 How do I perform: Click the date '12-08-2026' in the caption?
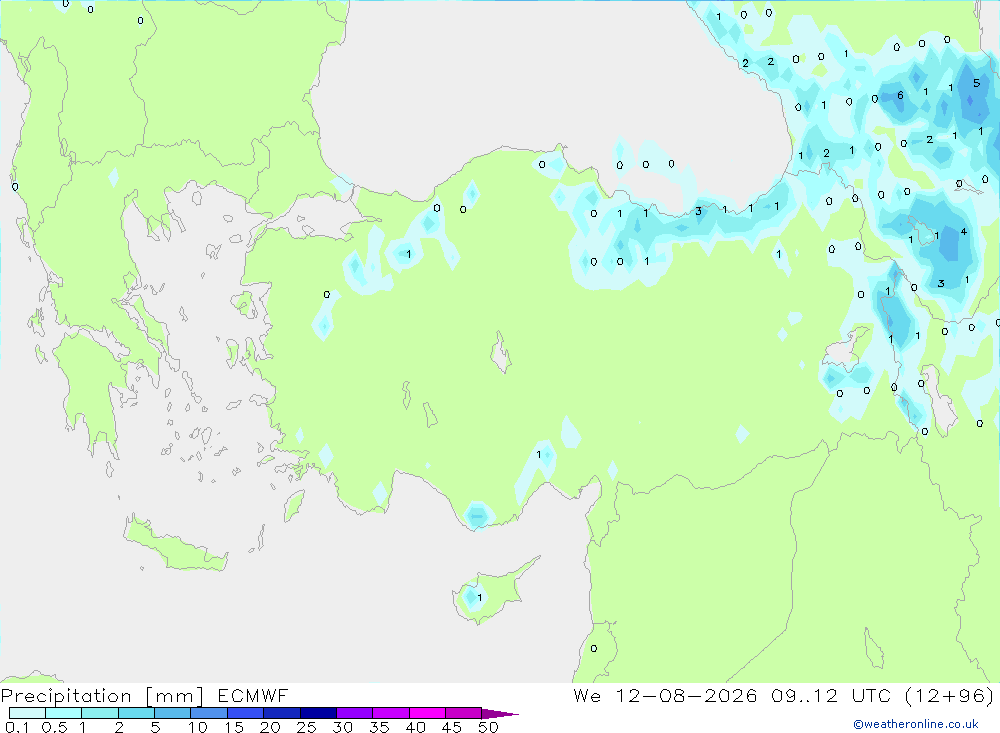(686, 695)
